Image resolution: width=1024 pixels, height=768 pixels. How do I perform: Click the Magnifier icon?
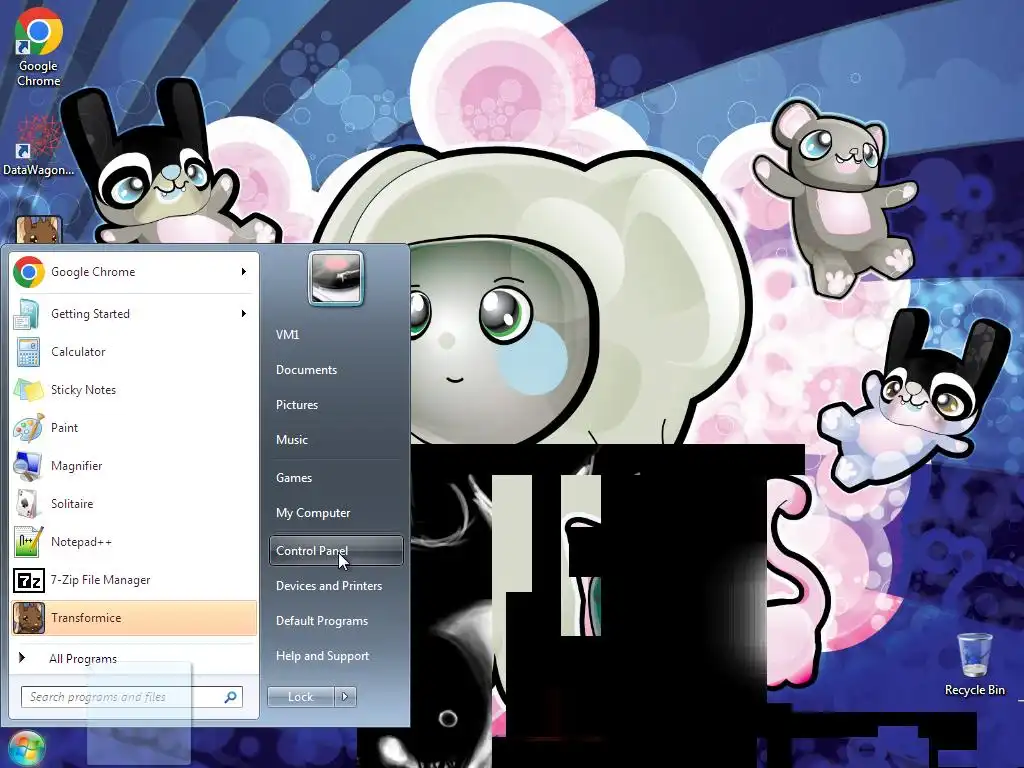pyautogui.click(x=28, y=466)
